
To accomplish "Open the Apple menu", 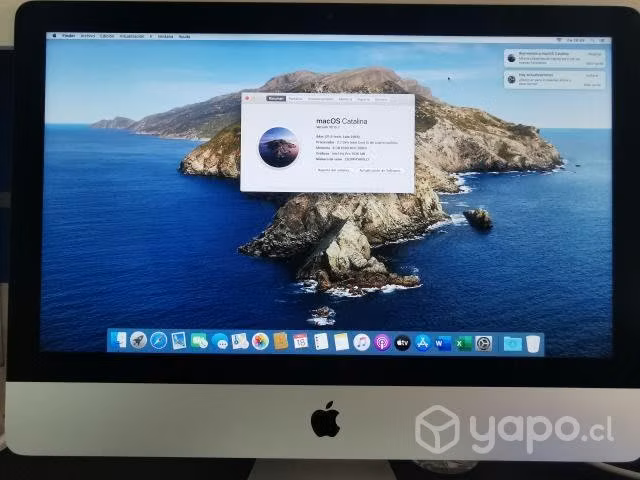I will tap(54, 36).
